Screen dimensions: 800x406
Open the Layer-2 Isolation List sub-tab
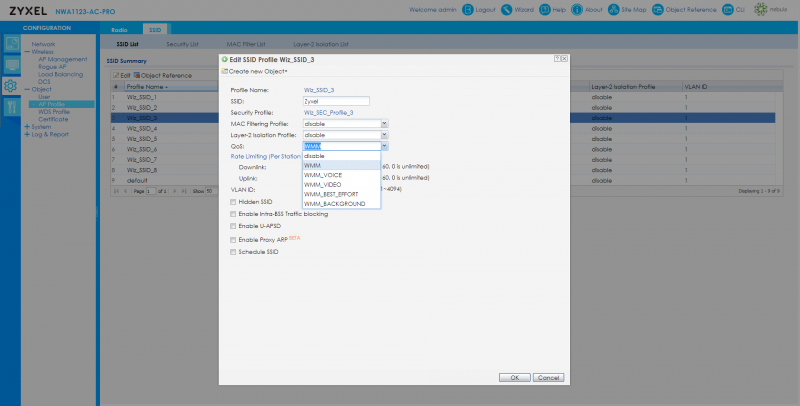point(321,44)
